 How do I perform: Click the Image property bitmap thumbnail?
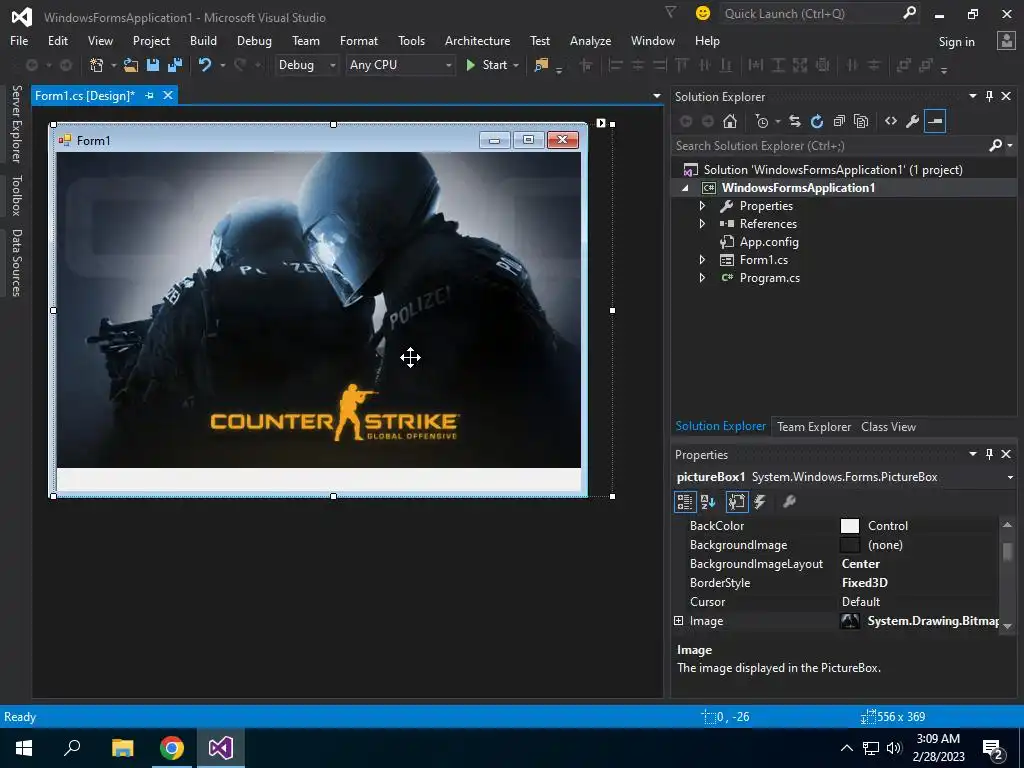pyautogui.click(x=850, y=621)
